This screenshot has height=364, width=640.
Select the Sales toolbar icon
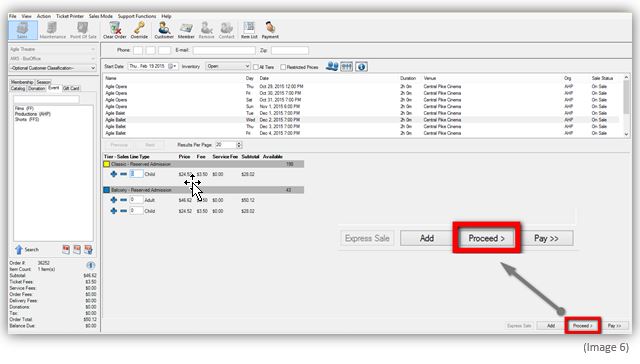[22, 30]
